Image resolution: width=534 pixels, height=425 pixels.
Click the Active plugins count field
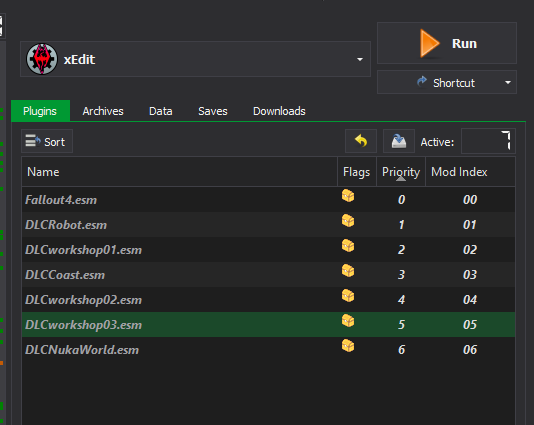[x=488, y=141]
